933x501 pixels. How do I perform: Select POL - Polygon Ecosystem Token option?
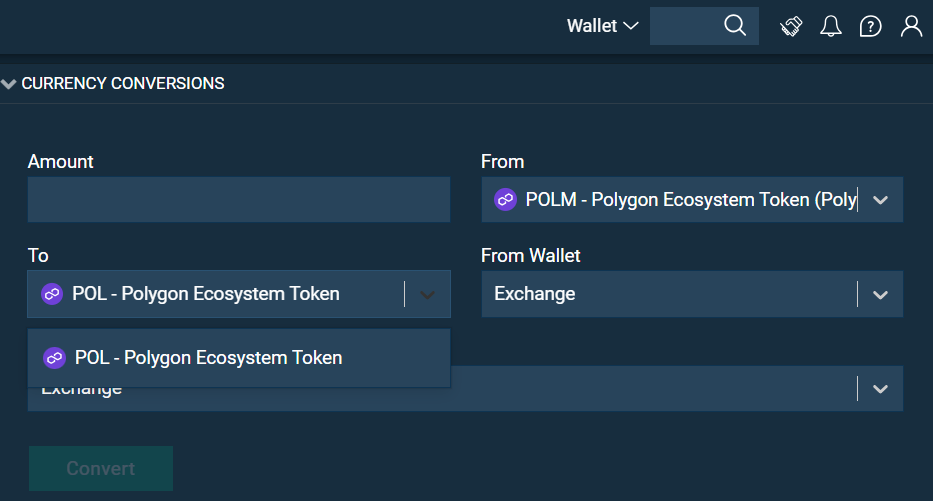239,358
